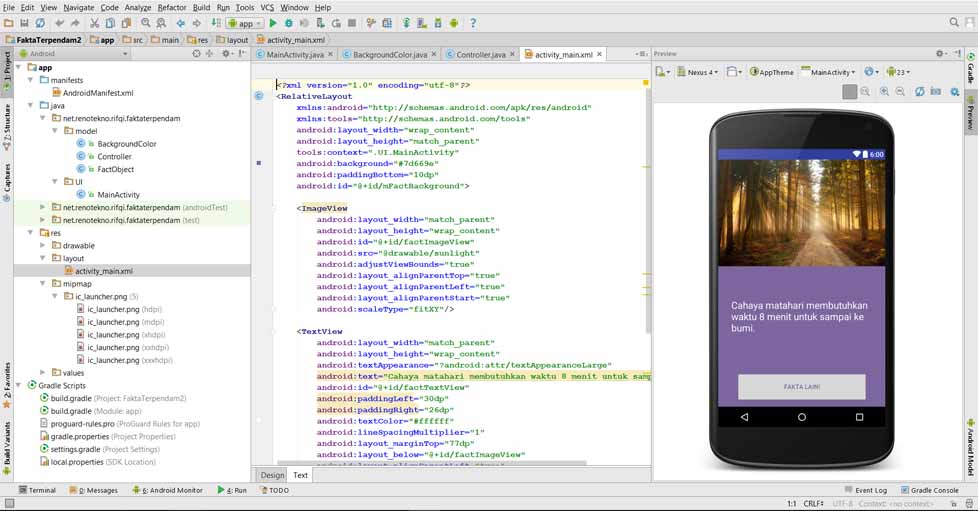Open the Help question mark icon
978x511 pixels.
[473, 23]
